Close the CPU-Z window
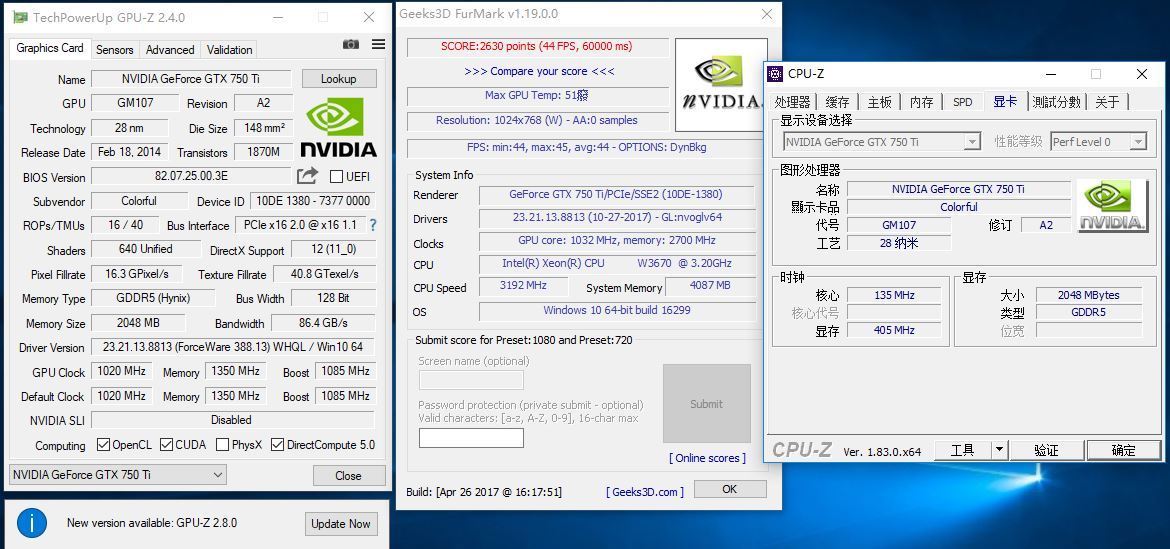Viewport: 1170px width, 549px height. tap(1142, 74)
